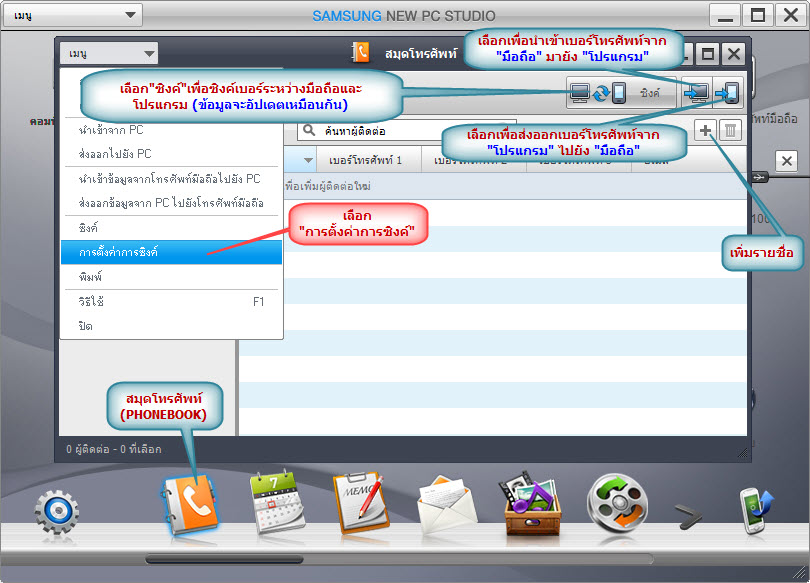The width and height of the screenshot is (810, 583).
Task: Open the gear settings icon in dock
Action: 56,512
